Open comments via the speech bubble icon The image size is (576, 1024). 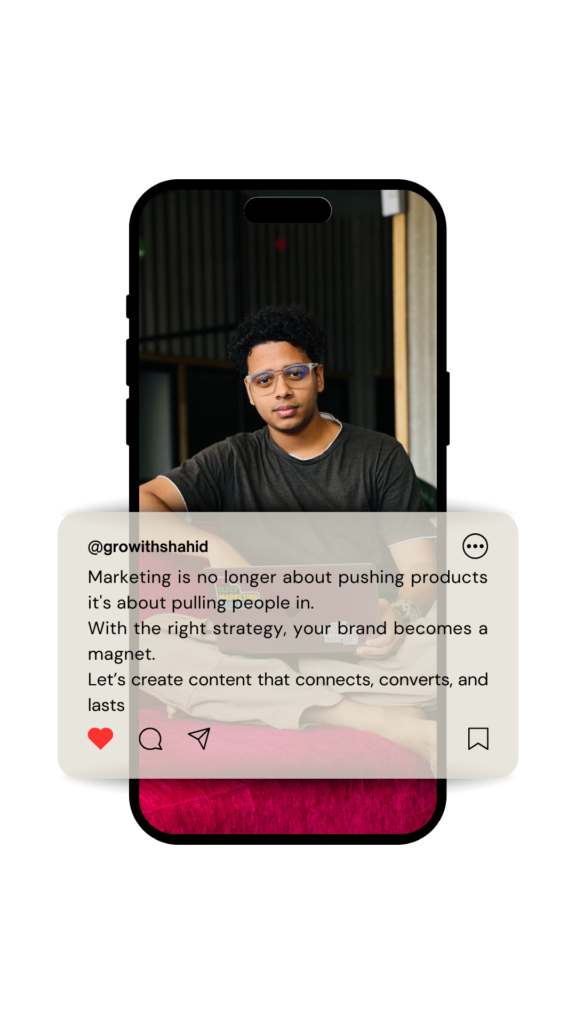(150, 739)
